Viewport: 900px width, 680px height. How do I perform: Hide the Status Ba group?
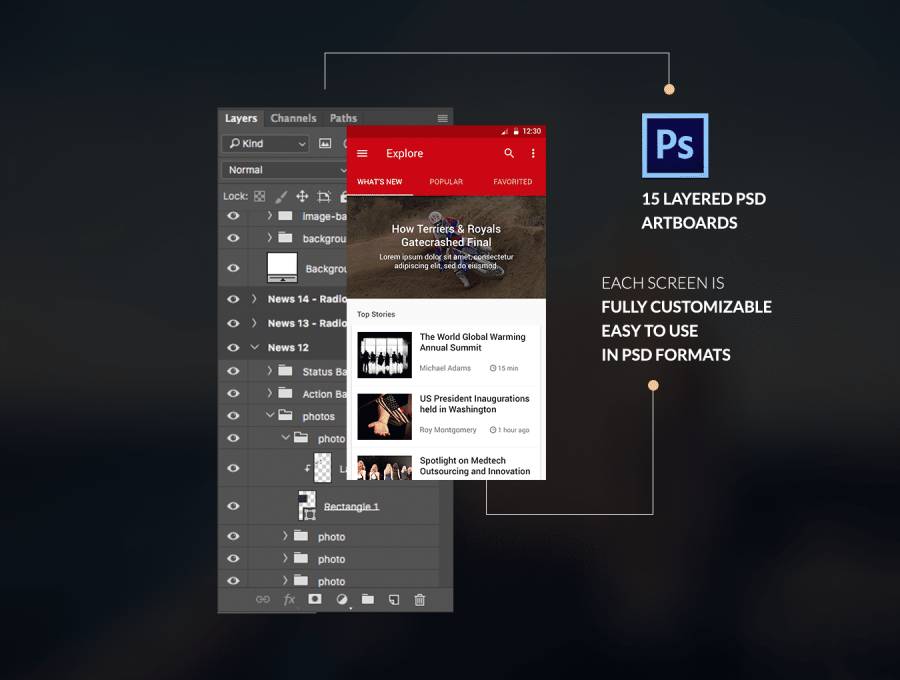pos(233,371)
